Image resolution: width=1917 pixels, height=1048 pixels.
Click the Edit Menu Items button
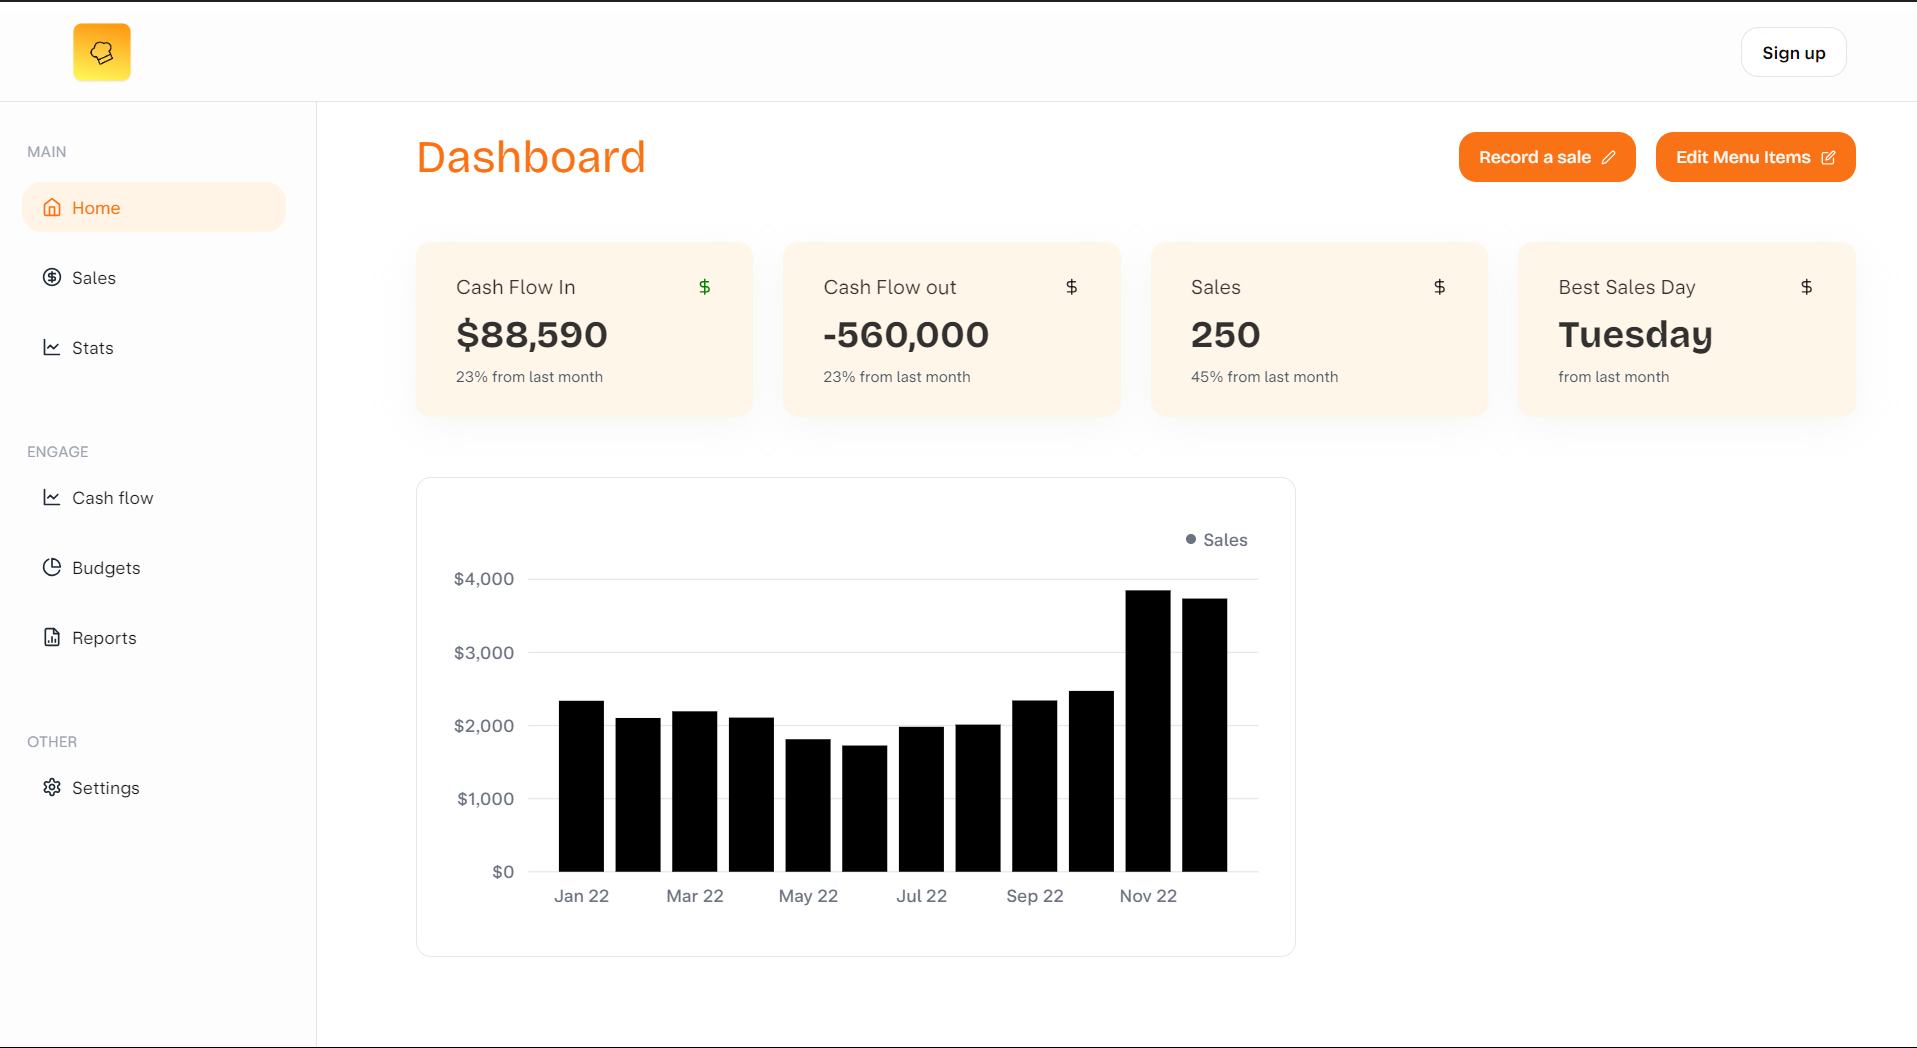tap(1755, 157)
